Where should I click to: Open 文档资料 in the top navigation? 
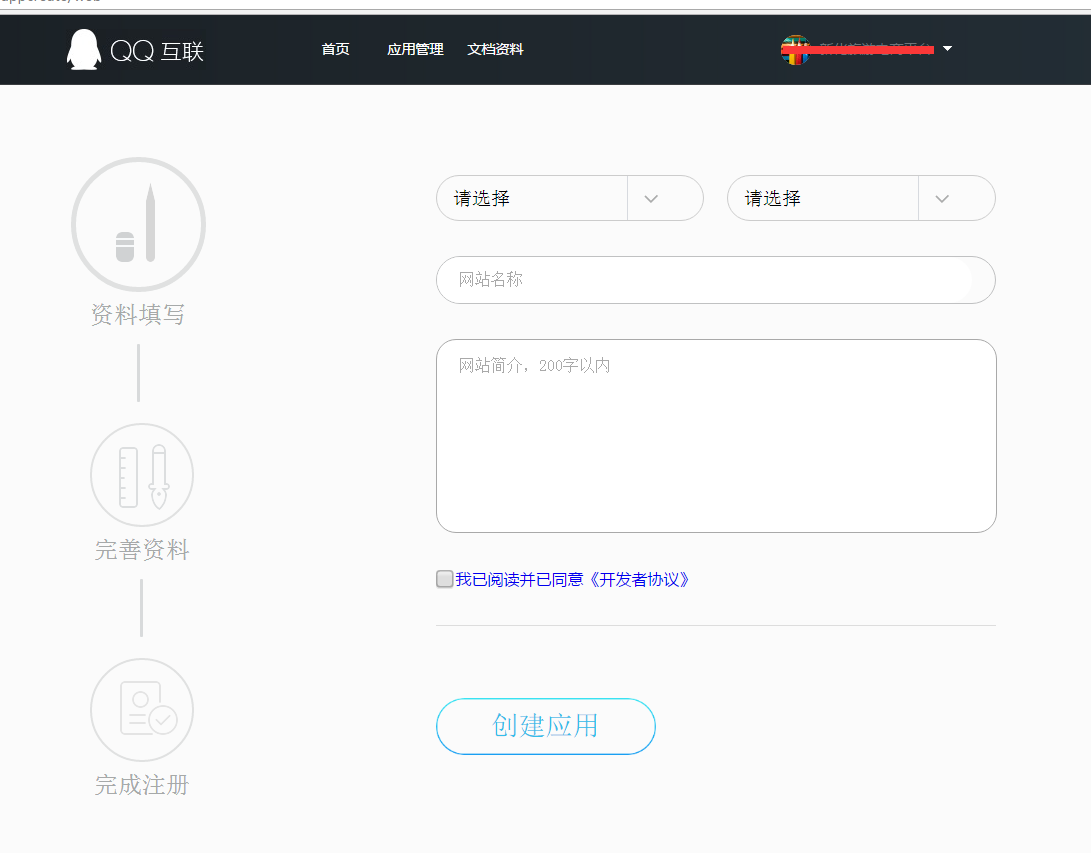pyautogui.click(x=495, y=50)
